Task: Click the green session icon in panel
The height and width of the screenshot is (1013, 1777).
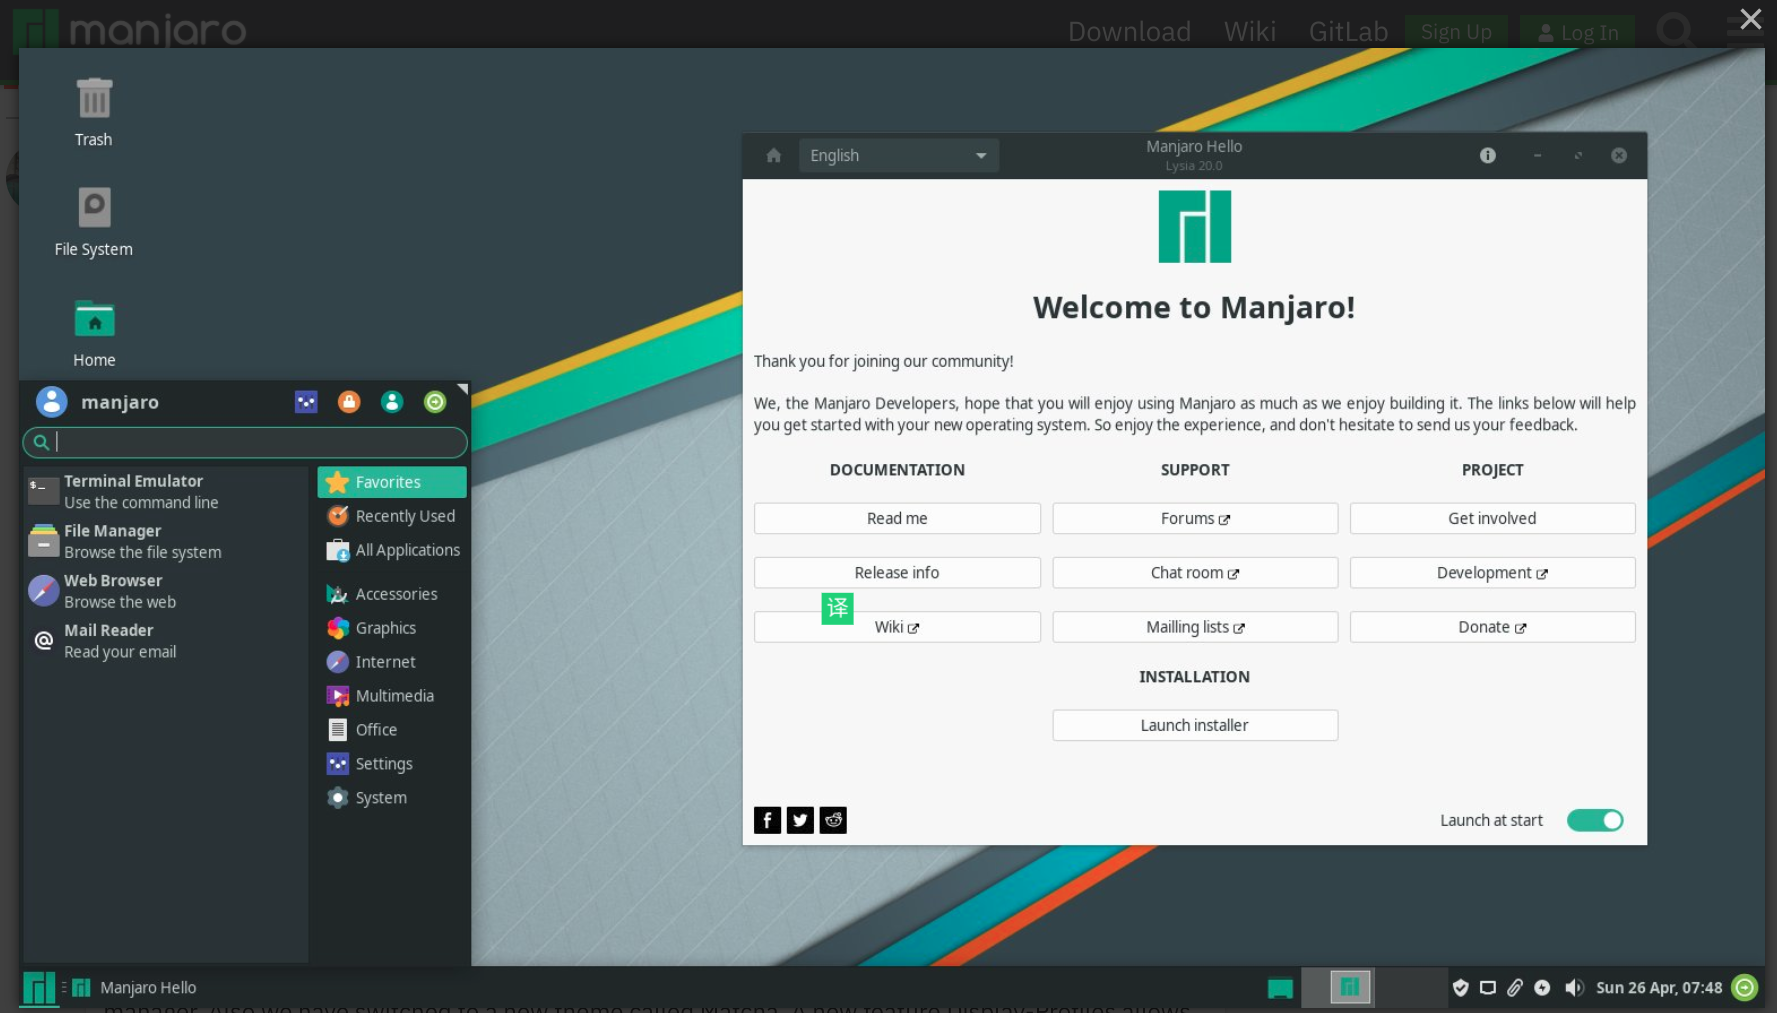Action: pyautogui.click(x=1745, y=988)
